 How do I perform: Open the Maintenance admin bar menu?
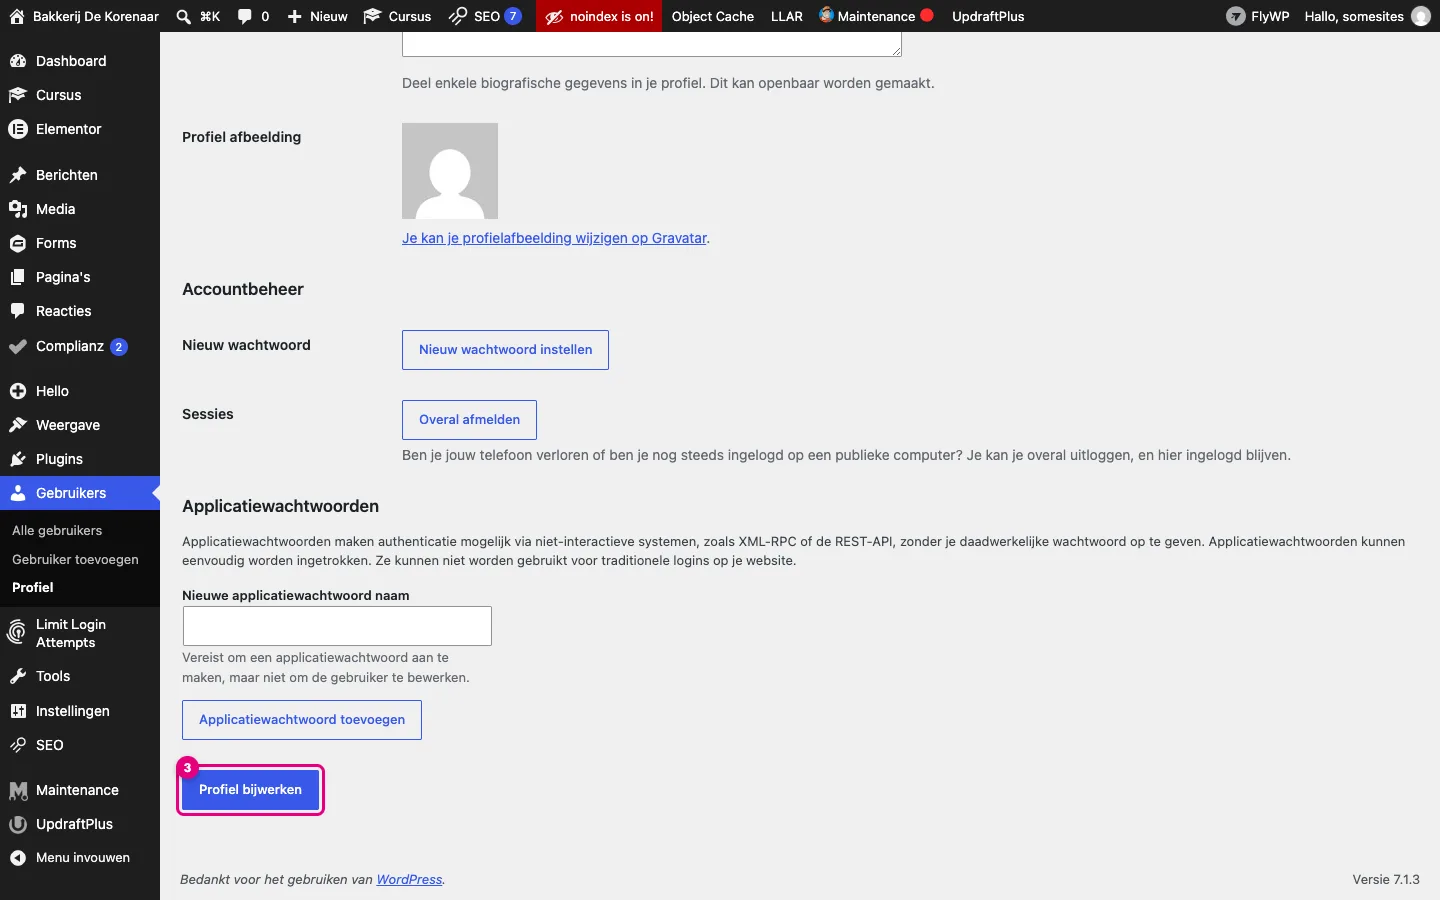coord(876,16)
